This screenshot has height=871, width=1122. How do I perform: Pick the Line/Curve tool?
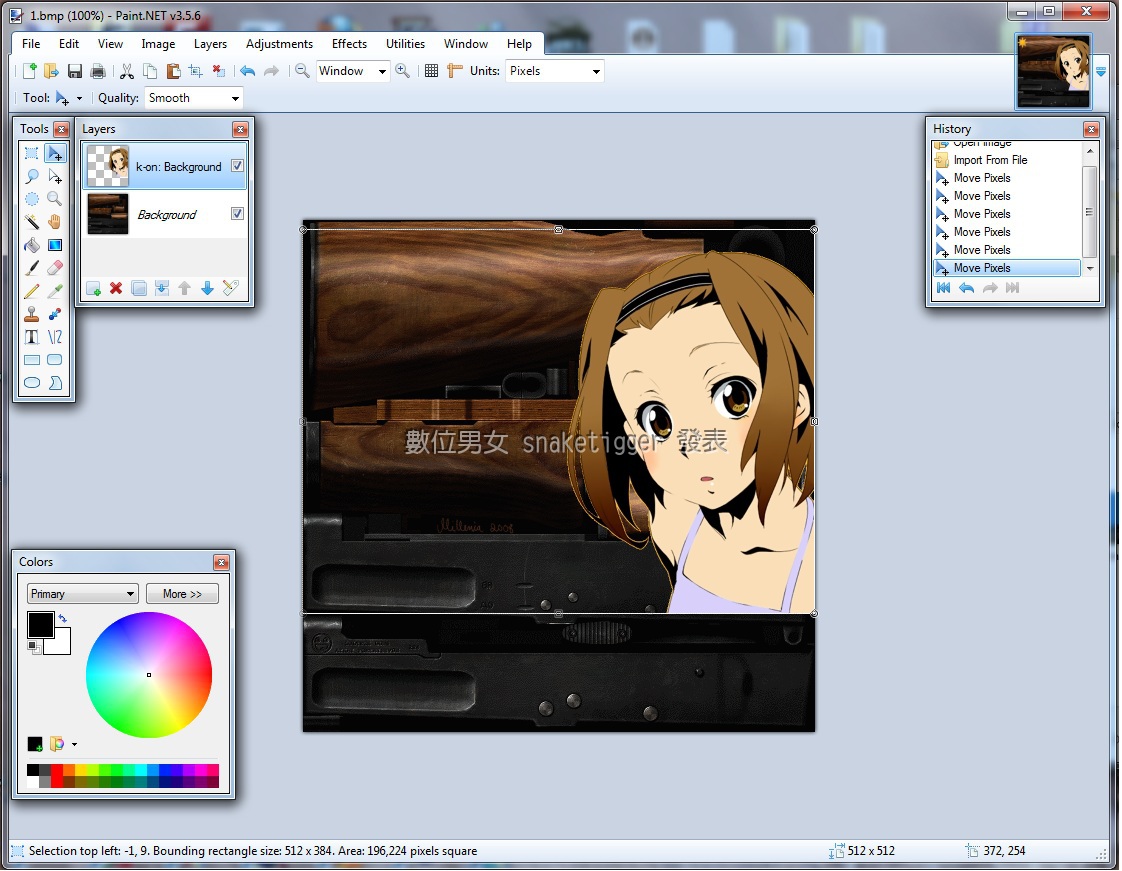point(54,336)
